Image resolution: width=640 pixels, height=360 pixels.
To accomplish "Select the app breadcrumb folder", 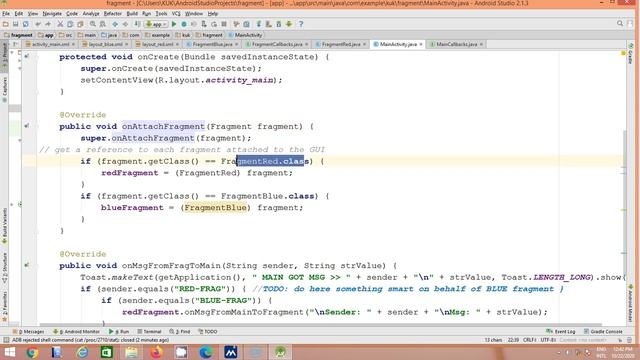I will coord(46,35).
